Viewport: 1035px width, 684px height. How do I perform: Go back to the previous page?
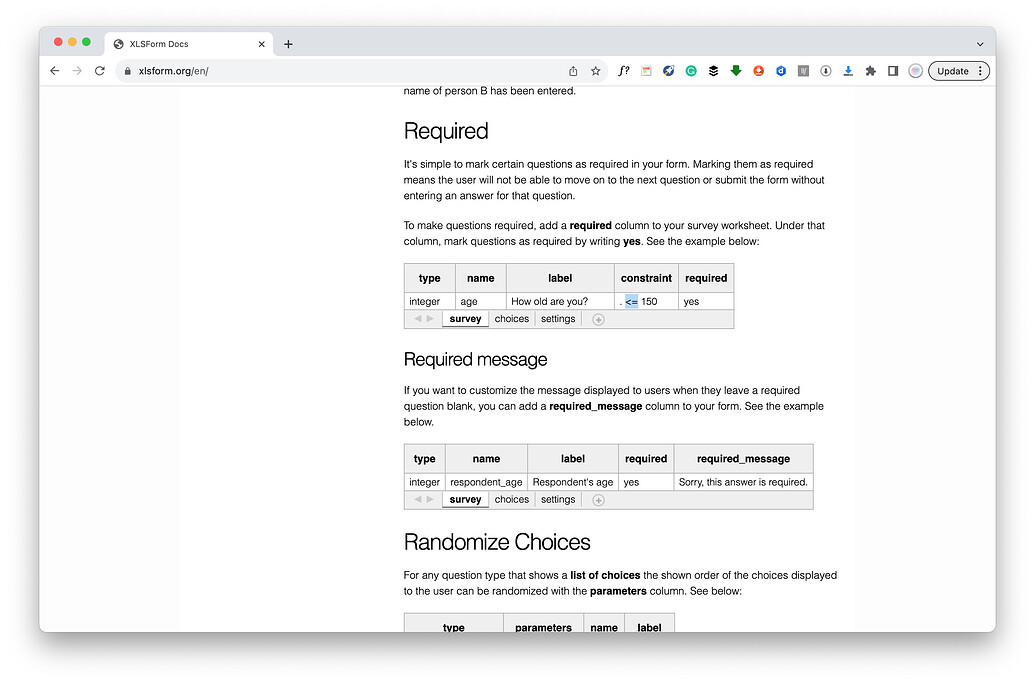click(54, 71)
